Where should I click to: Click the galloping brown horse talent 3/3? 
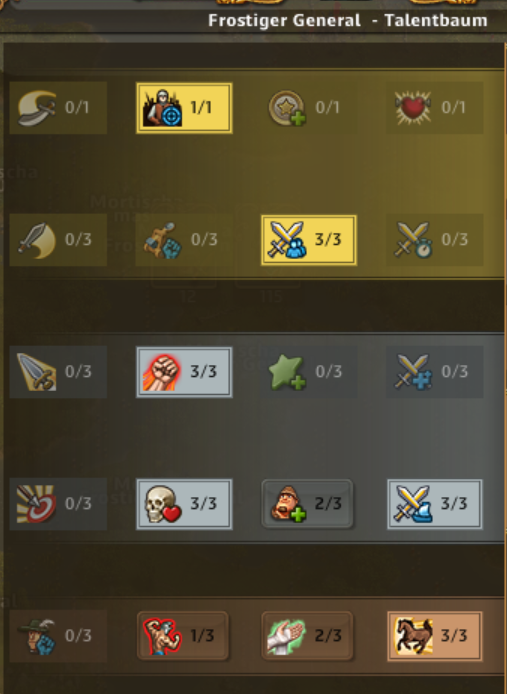pos(434,635)
